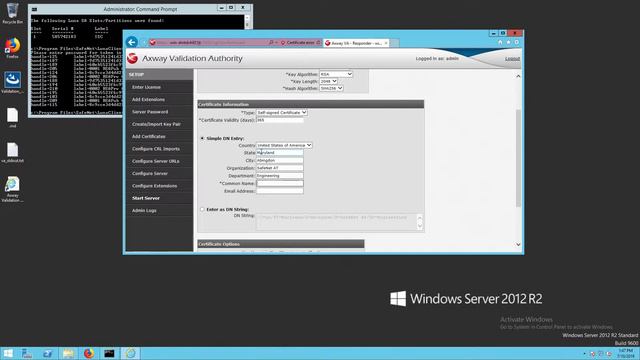
Task: Click the Common Name input field
Action: tap(280, 183)
